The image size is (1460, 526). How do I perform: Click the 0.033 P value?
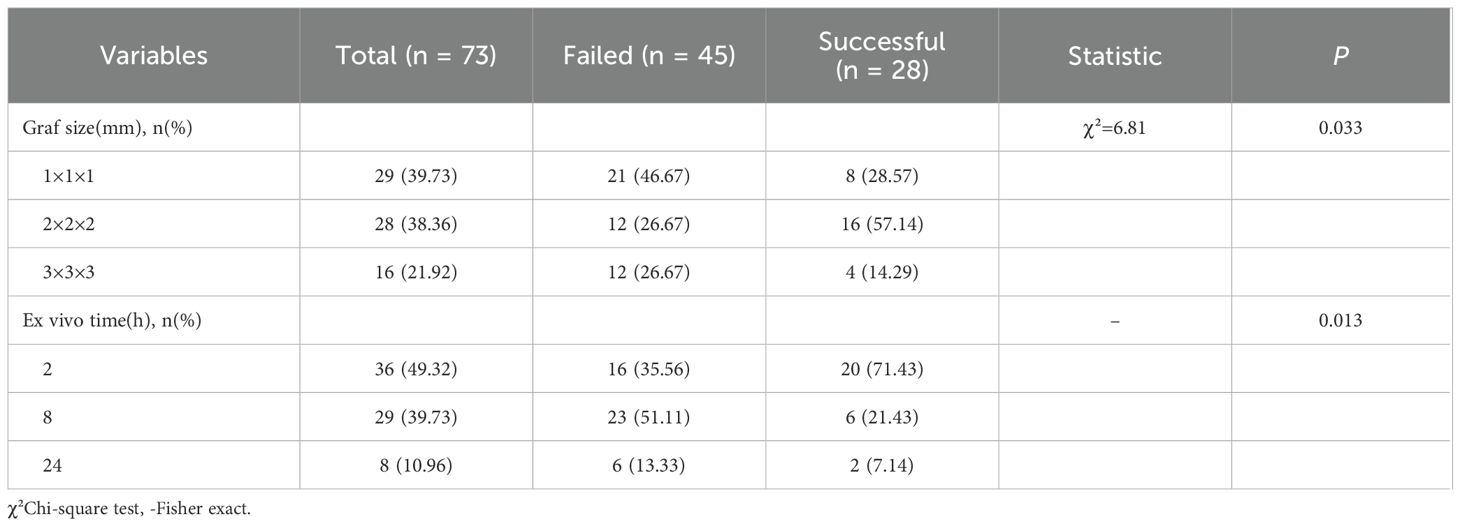pos(1340,127)
